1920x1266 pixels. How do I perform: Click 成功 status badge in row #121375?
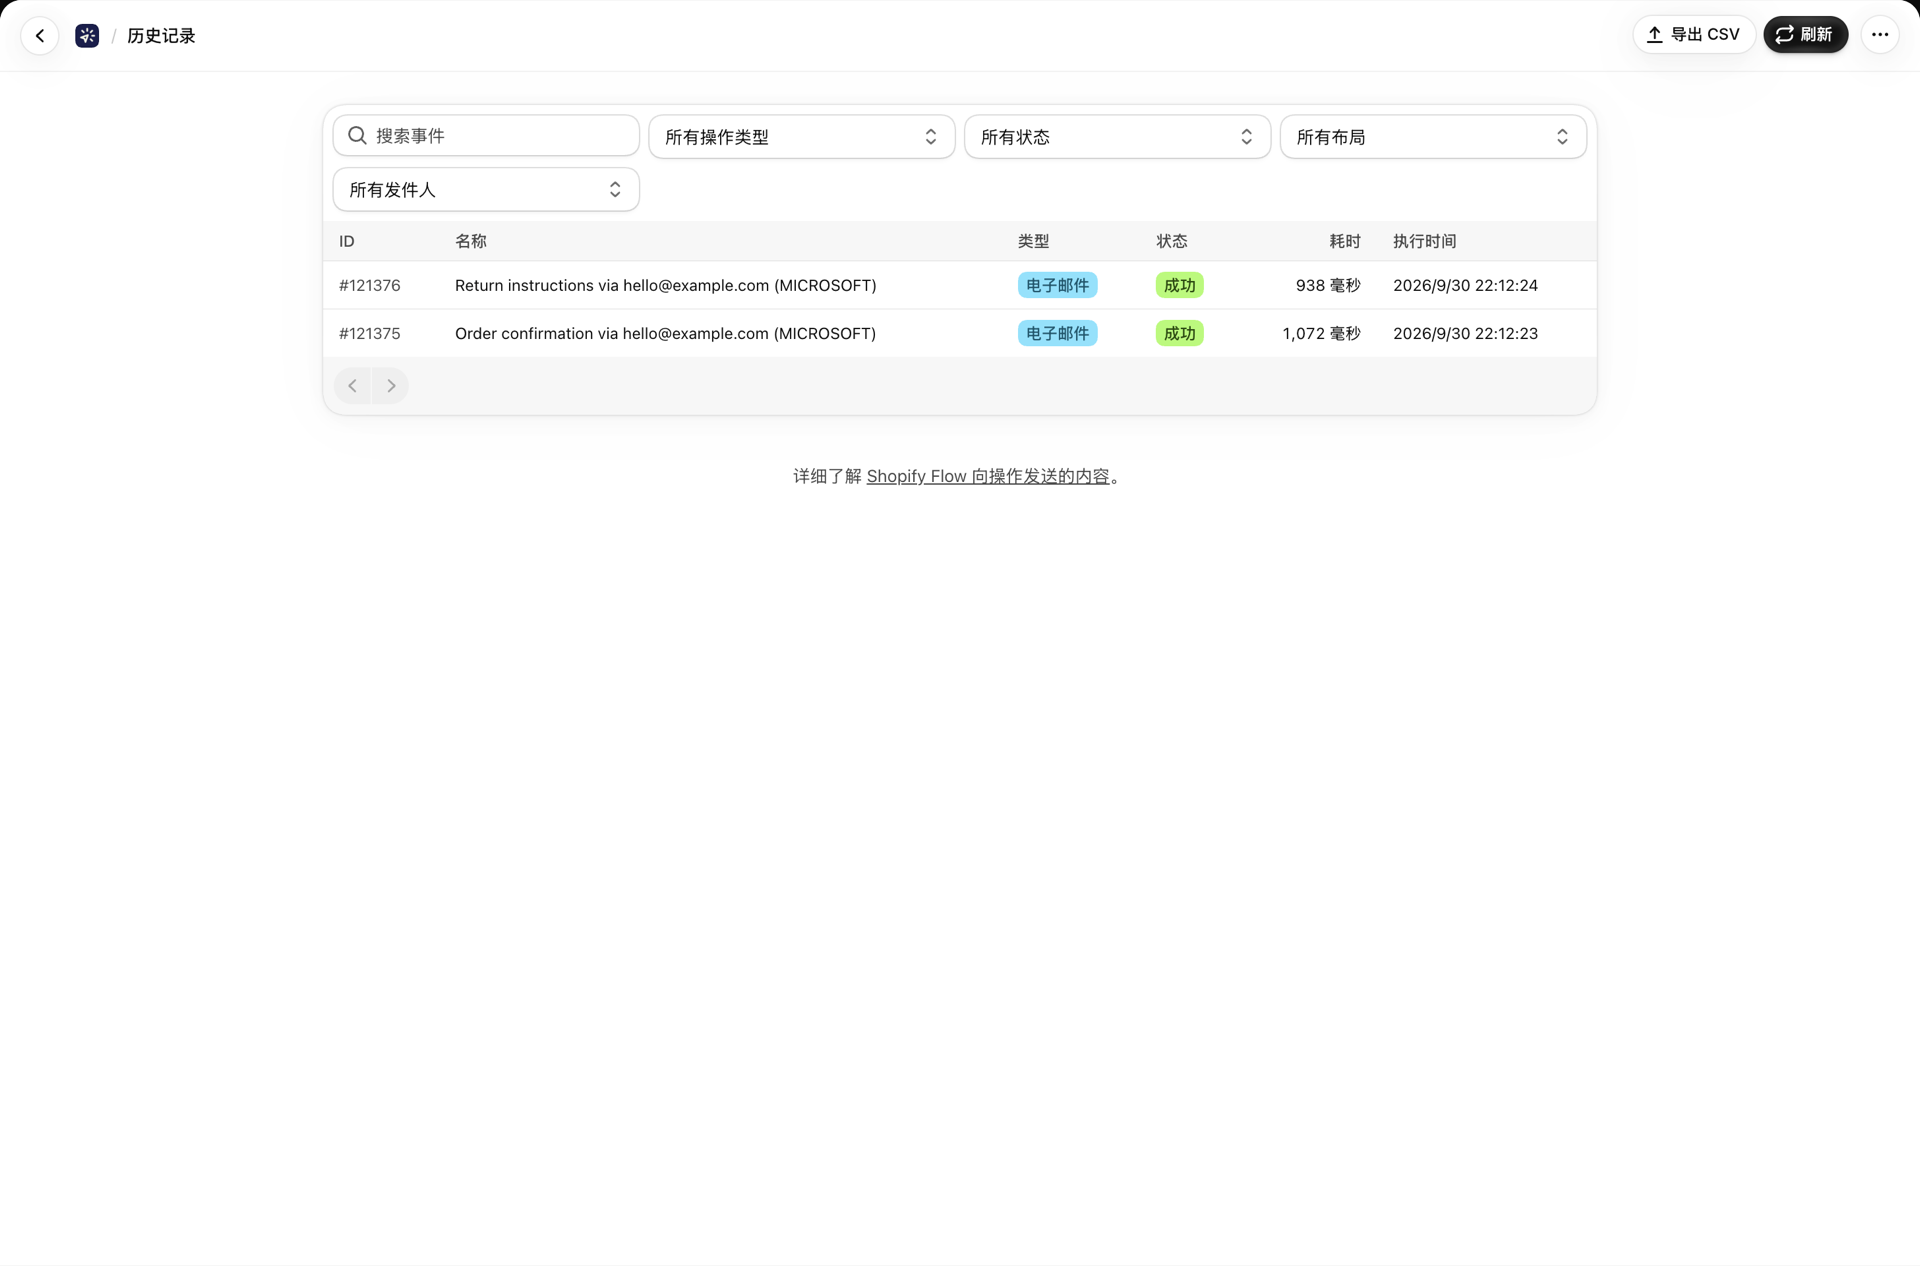[1179, 334]
